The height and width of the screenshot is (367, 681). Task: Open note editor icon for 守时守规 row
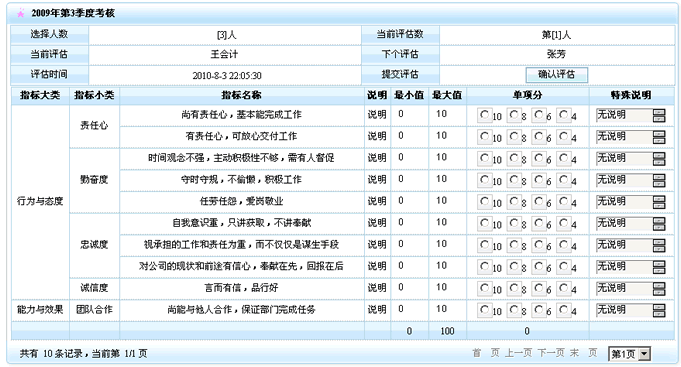click(x=659, y=181)
